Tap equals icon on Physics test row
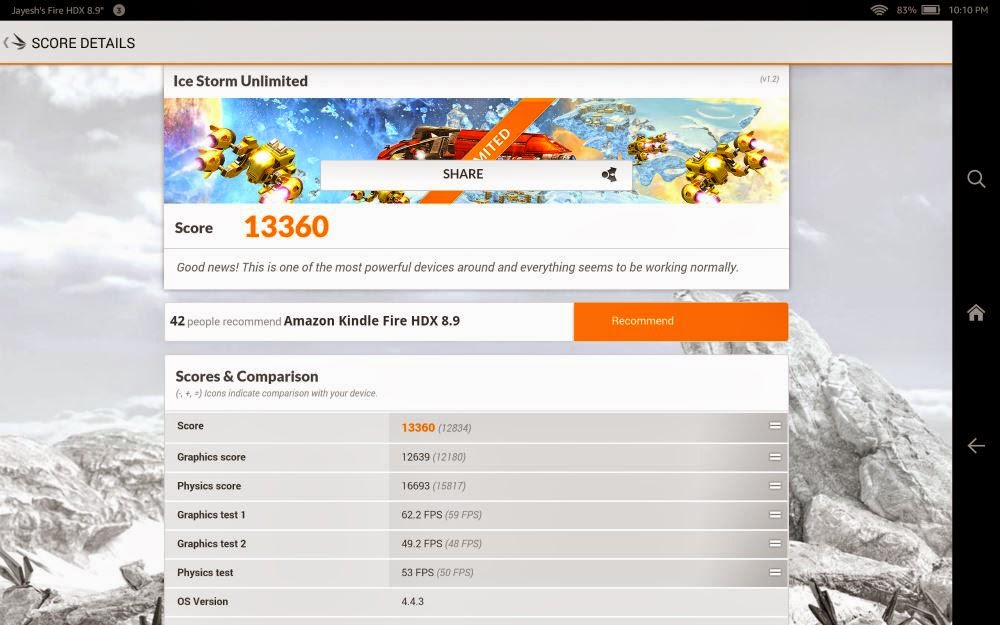 [x=775, y=572]
